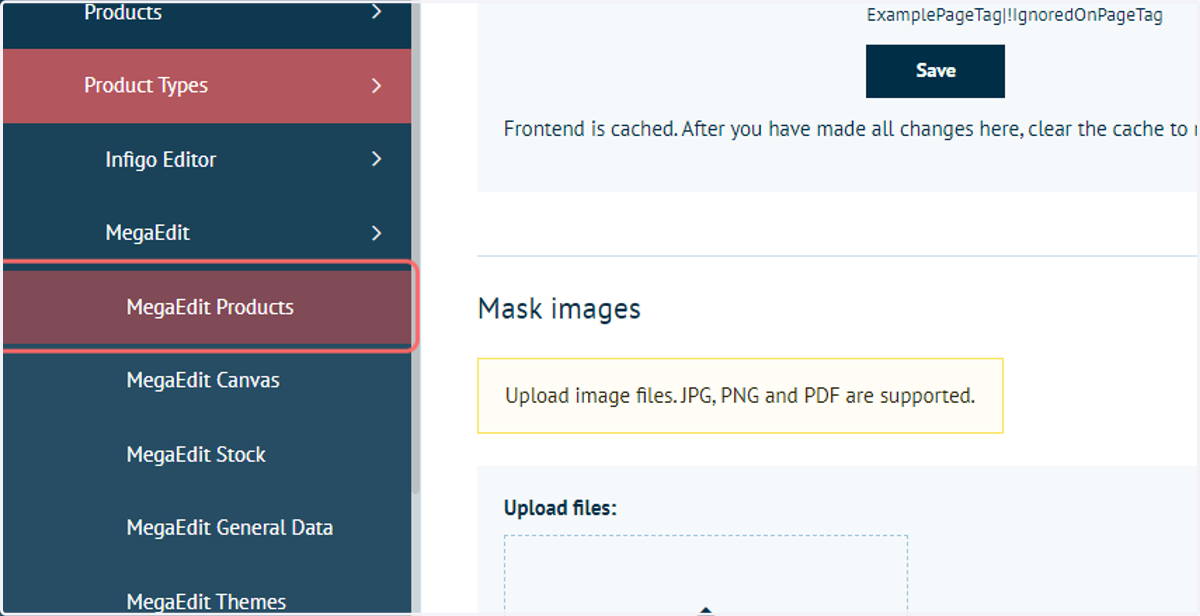Click the 'Frontend is cached' message

pos(851,130)
